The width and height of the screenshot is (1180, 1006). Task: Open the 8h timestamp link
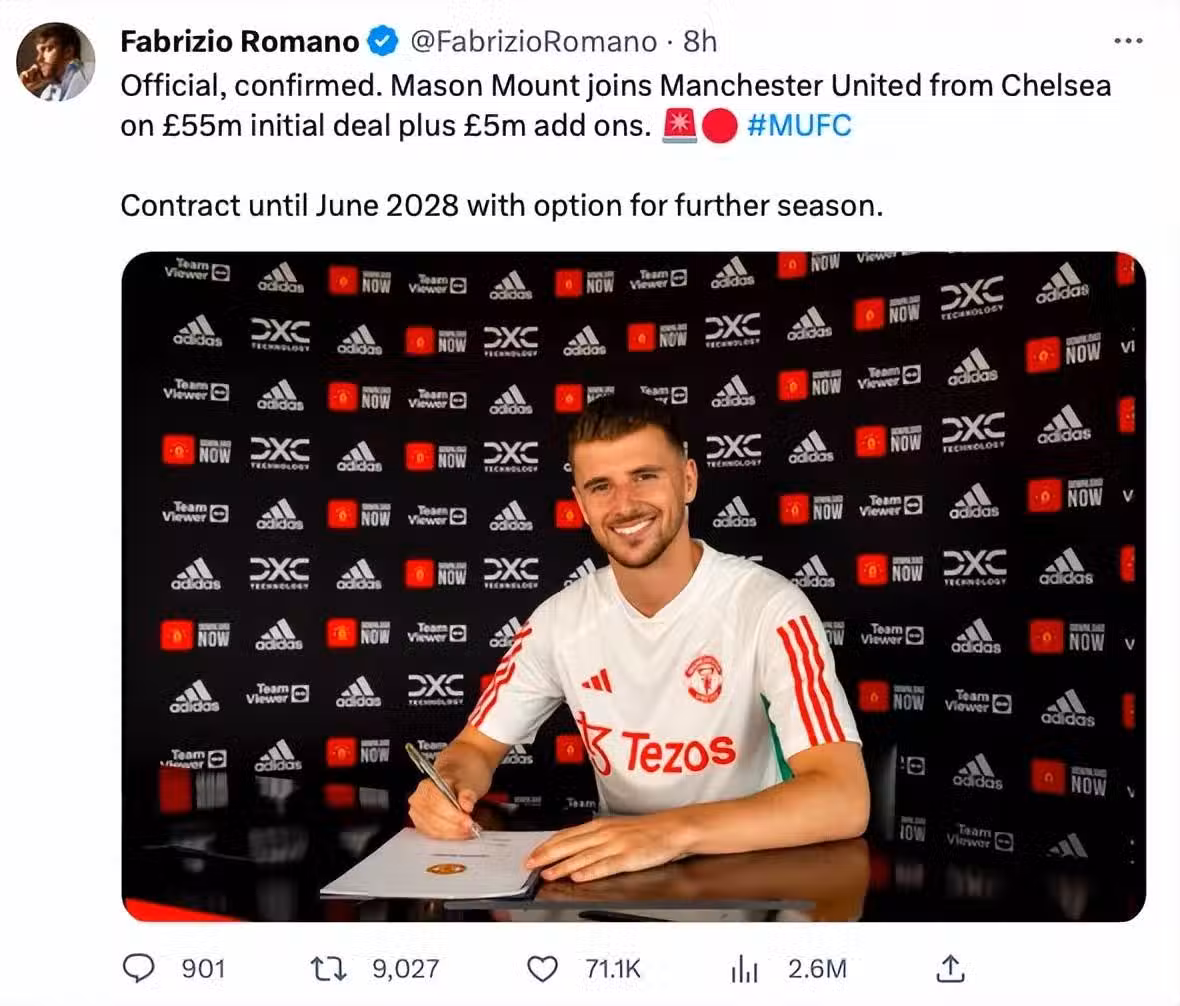[700, 42]
